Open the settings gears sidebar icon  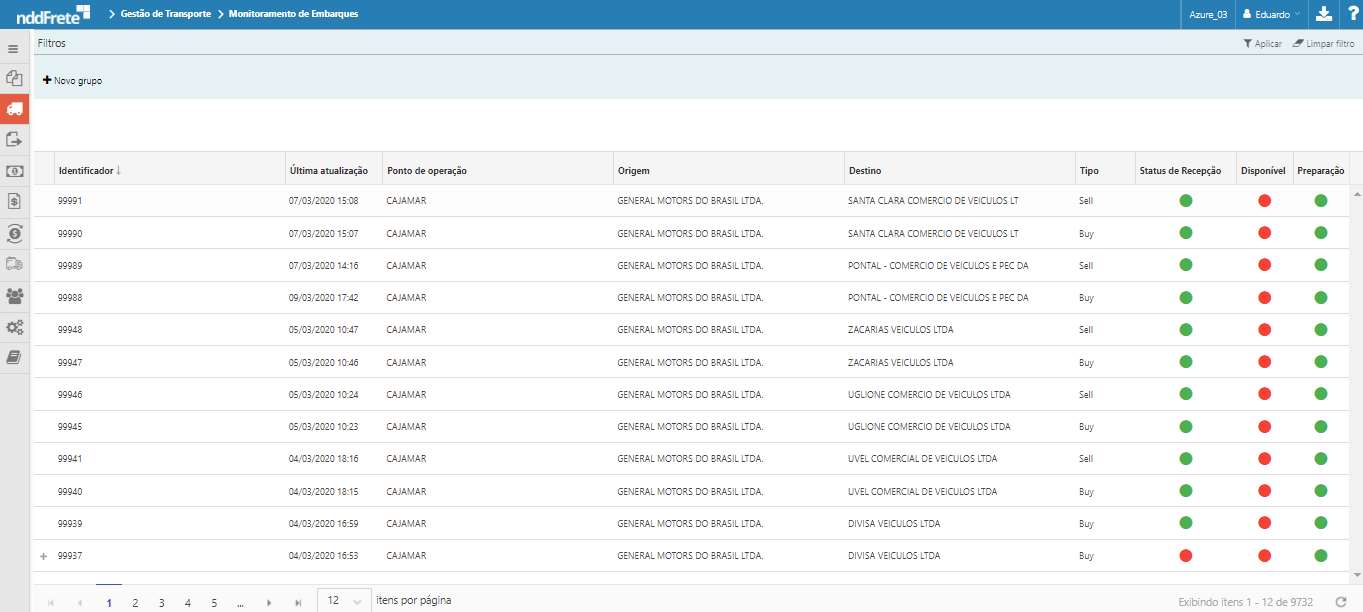pos(14,327)
